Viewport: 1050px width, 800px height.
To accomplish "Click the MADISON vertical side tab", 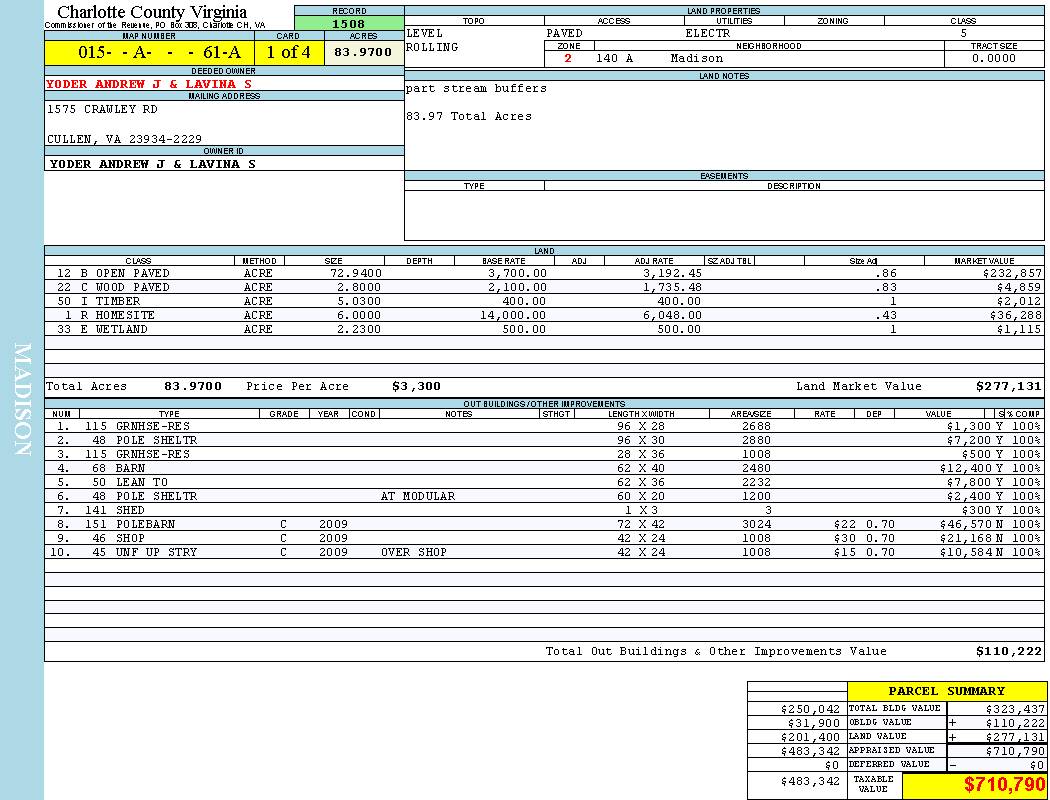I will [x=22, y=400].
